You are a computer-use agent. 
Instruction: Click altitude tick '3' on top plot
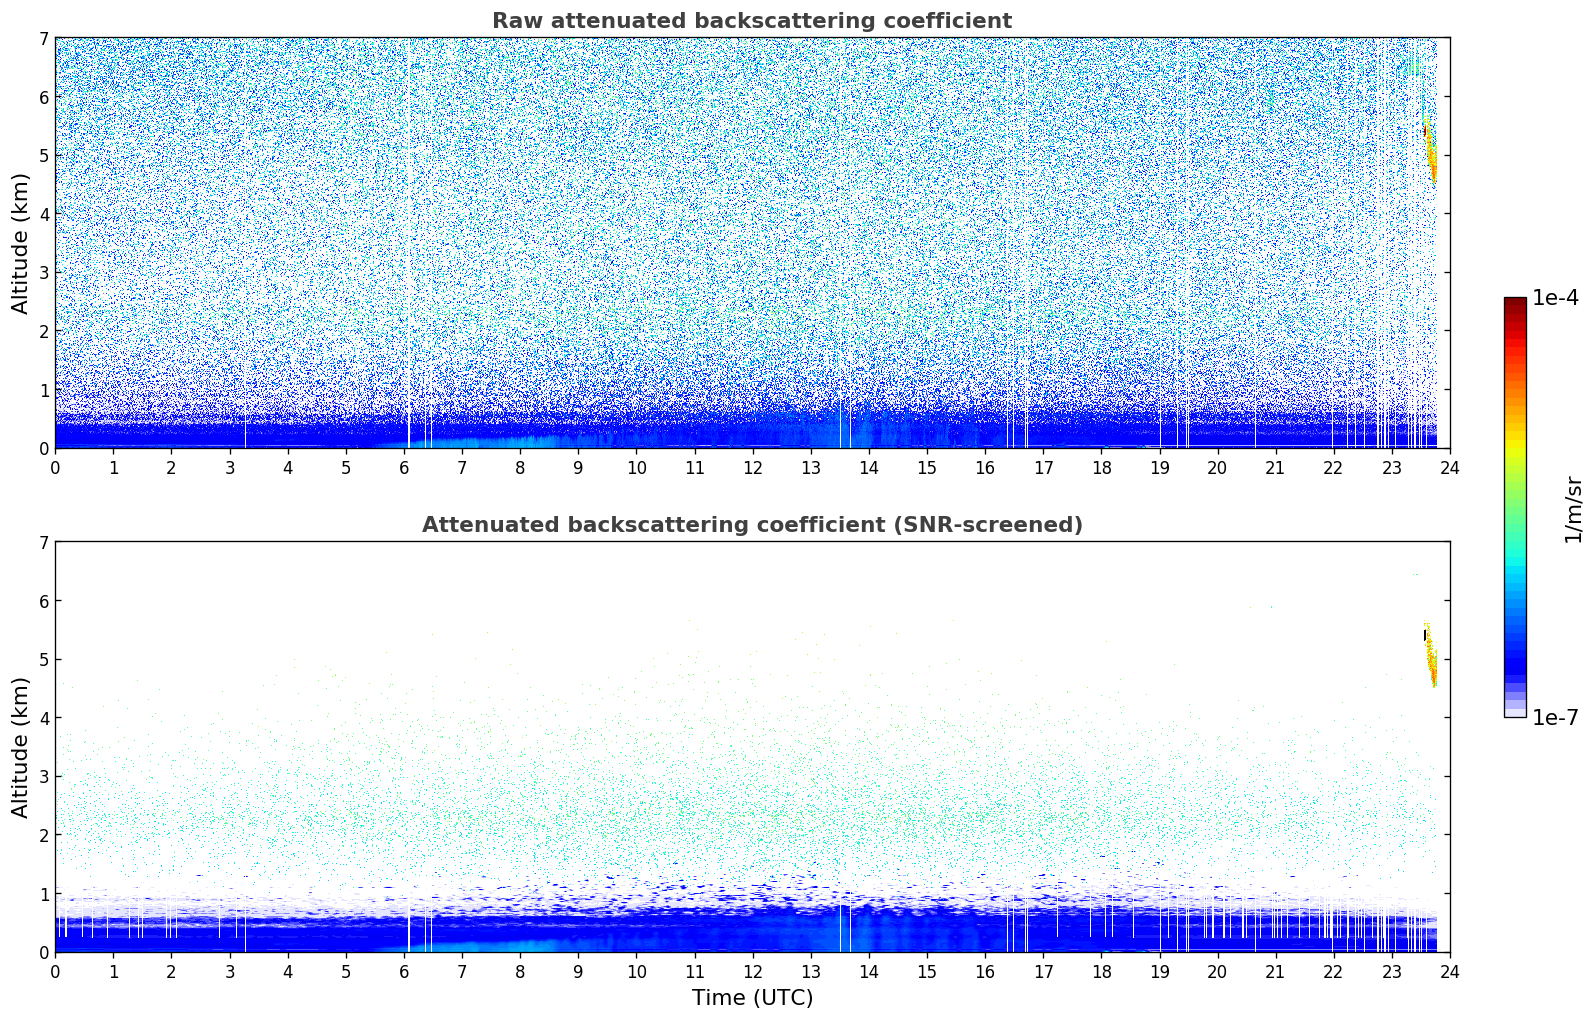43,273
